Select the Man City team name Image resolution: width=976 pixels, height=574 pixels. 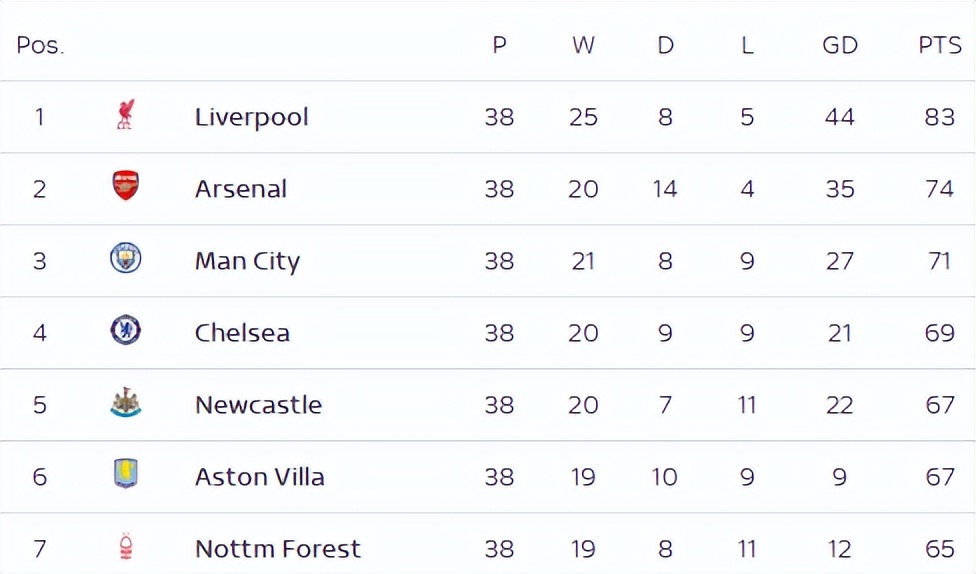[248, 261]
